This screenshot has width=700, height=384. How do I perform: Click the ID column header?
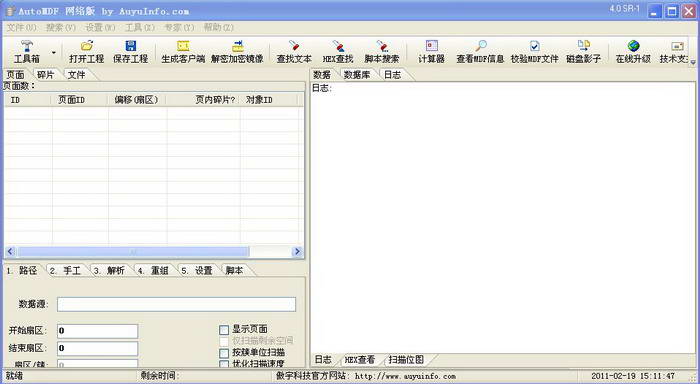28,100
